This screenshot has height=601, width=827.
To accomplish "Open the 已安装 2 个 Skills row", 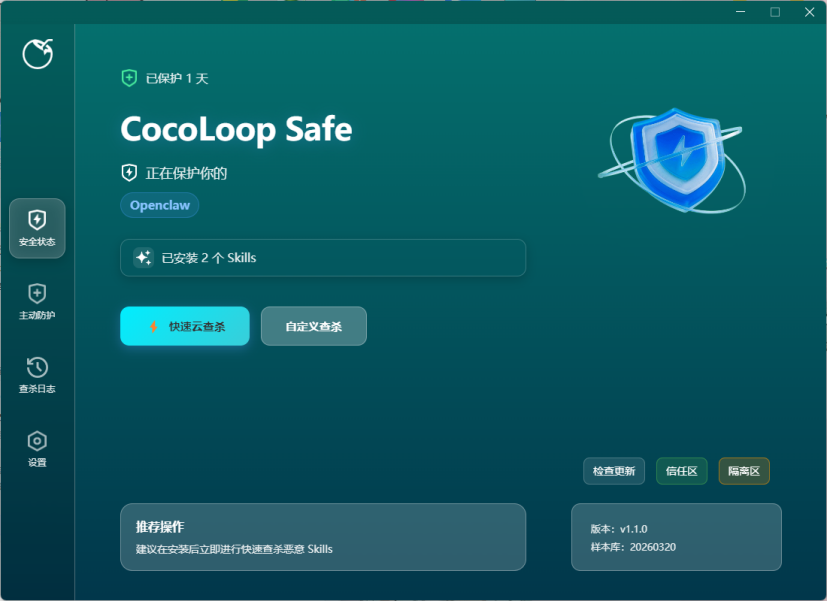I will point(322,258).
